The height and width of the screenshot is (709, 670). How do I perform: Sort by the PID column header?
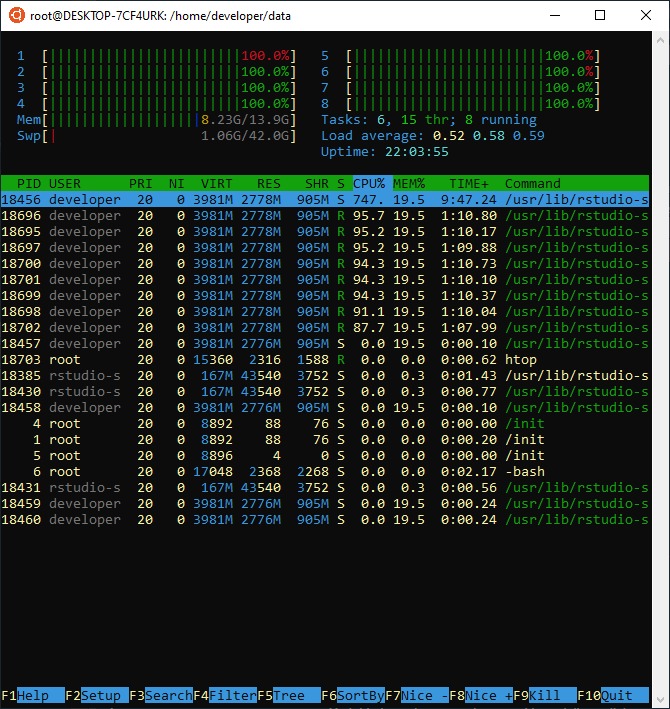28,184
